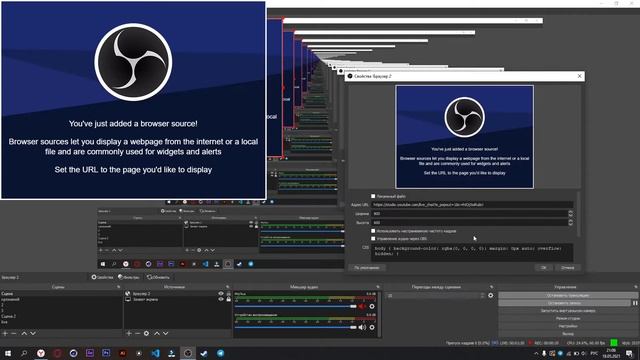The height and width of the screenshot is (360, 640).
Task: Open the Windows Start menu
Action: [x=8, y=353]
